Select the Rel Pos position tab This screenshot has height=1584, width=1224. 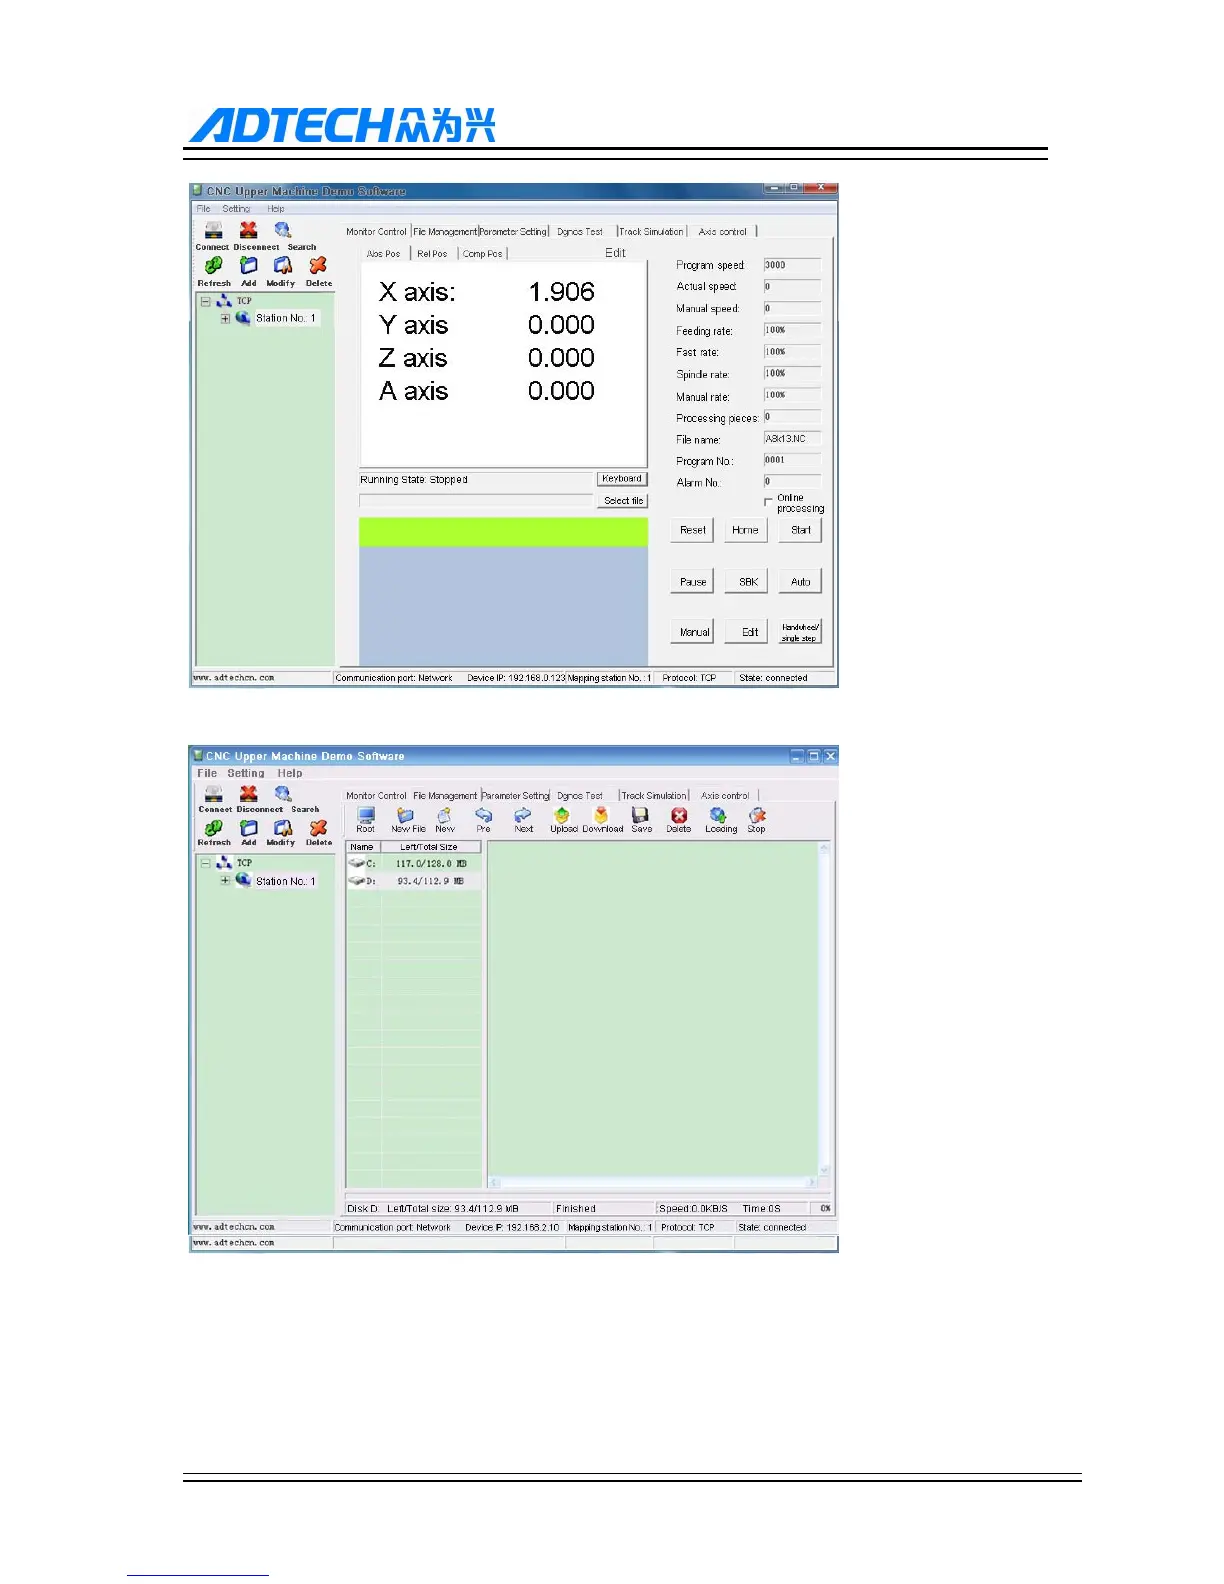(x=432, y=254)
